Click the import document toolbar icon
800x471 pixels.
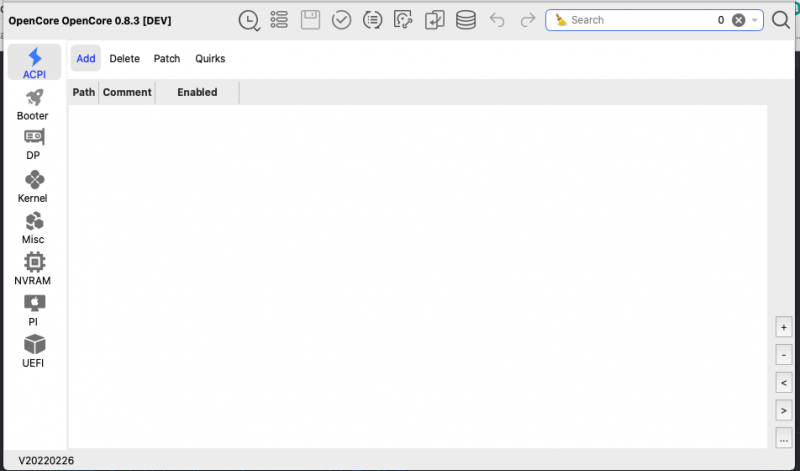pos(435,20)
